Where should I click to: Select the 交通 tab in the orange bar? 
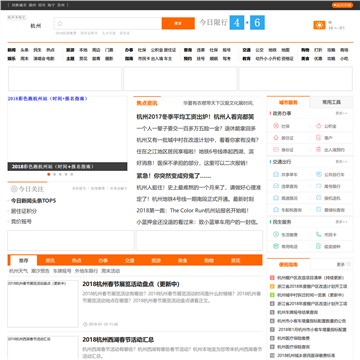coord(130,261)
